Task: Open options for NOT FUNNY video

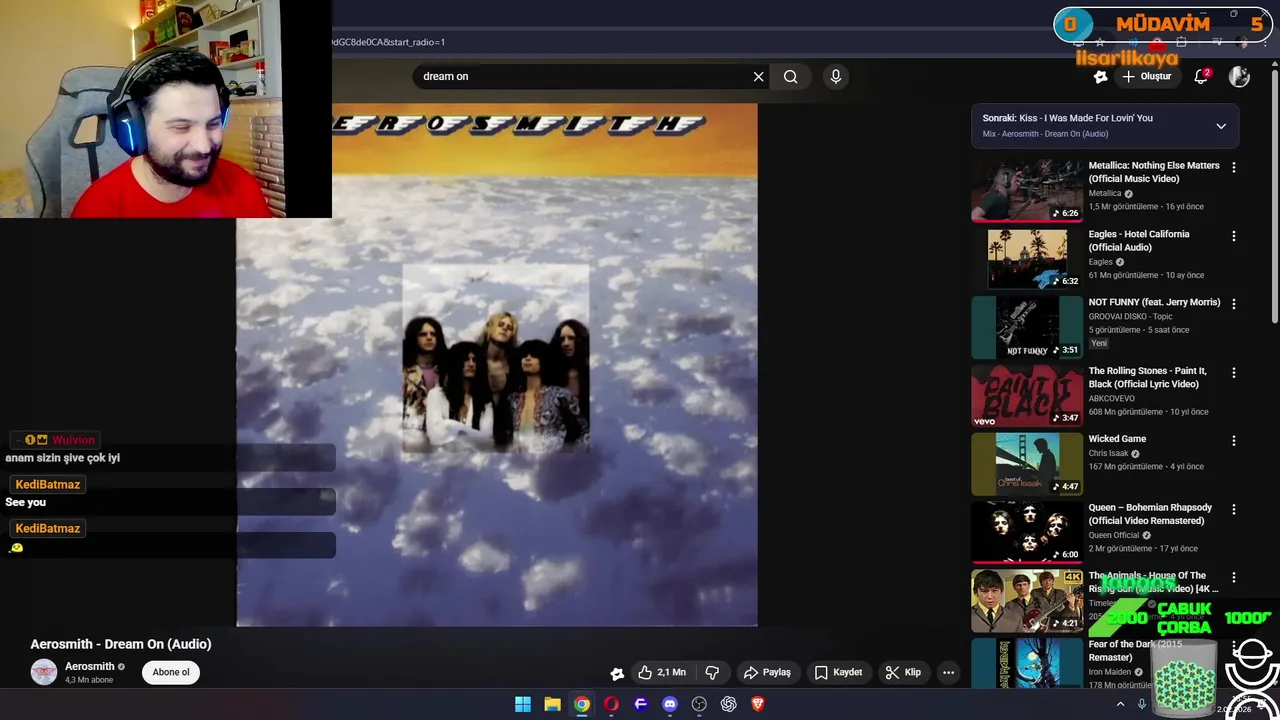Action: pos(1233,304)
